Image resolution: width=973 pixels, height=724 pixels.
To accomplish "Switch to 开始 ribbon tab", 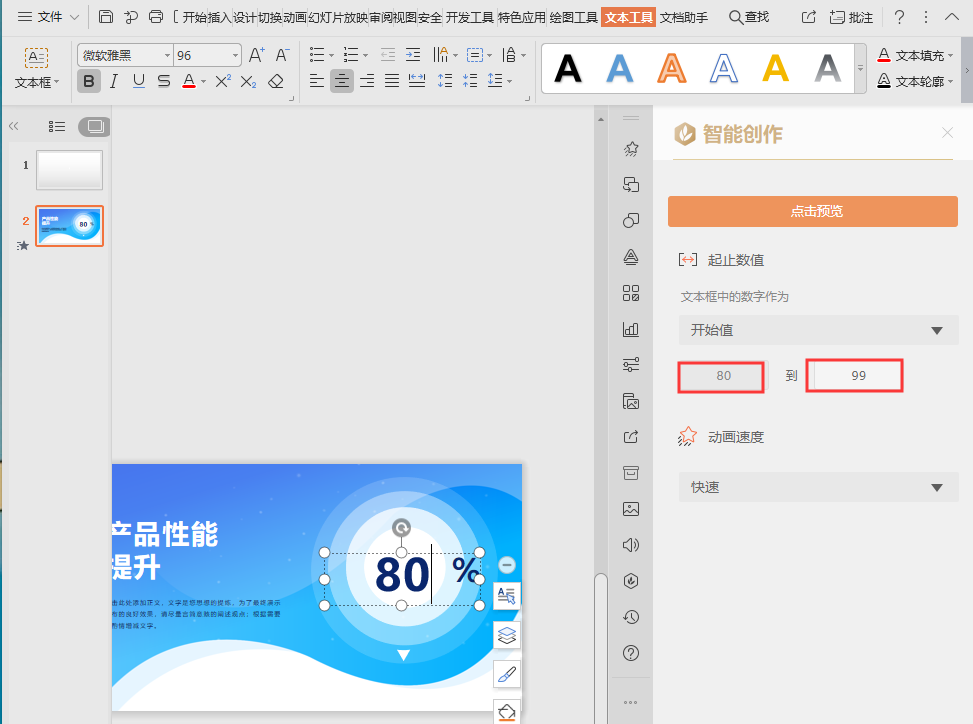I will 194,17.
